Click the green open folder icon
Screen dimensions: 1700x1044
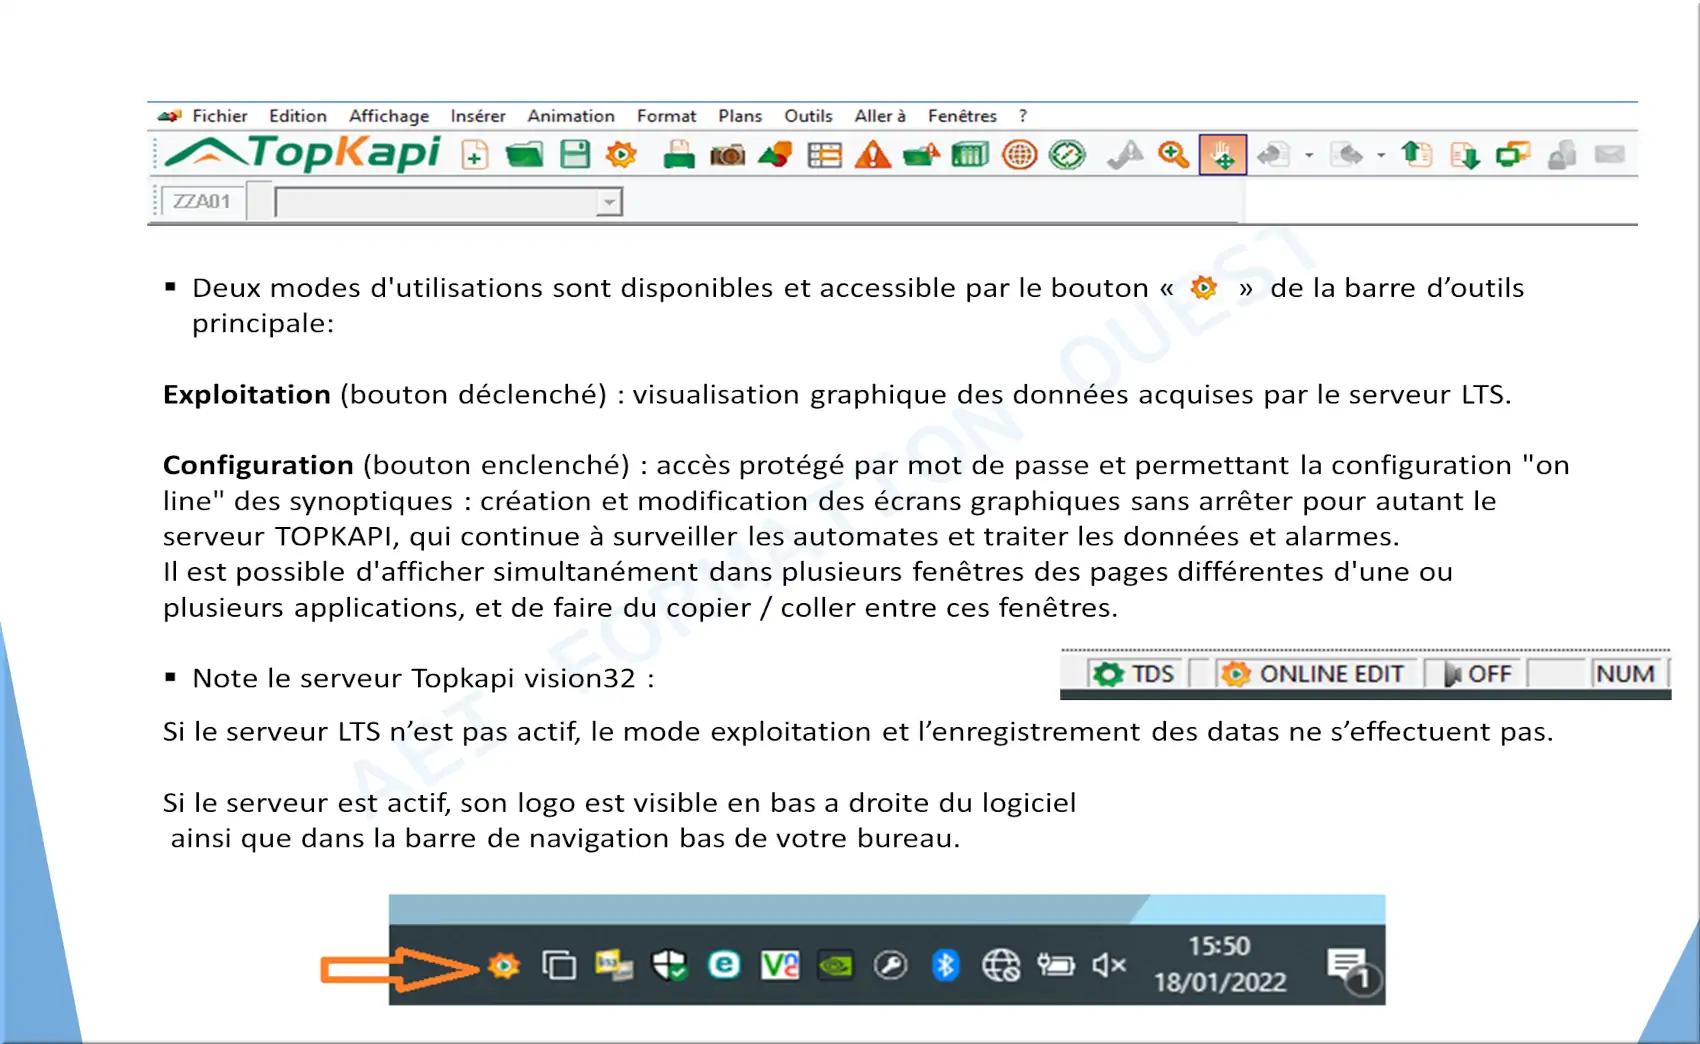[x=525, y=155]
